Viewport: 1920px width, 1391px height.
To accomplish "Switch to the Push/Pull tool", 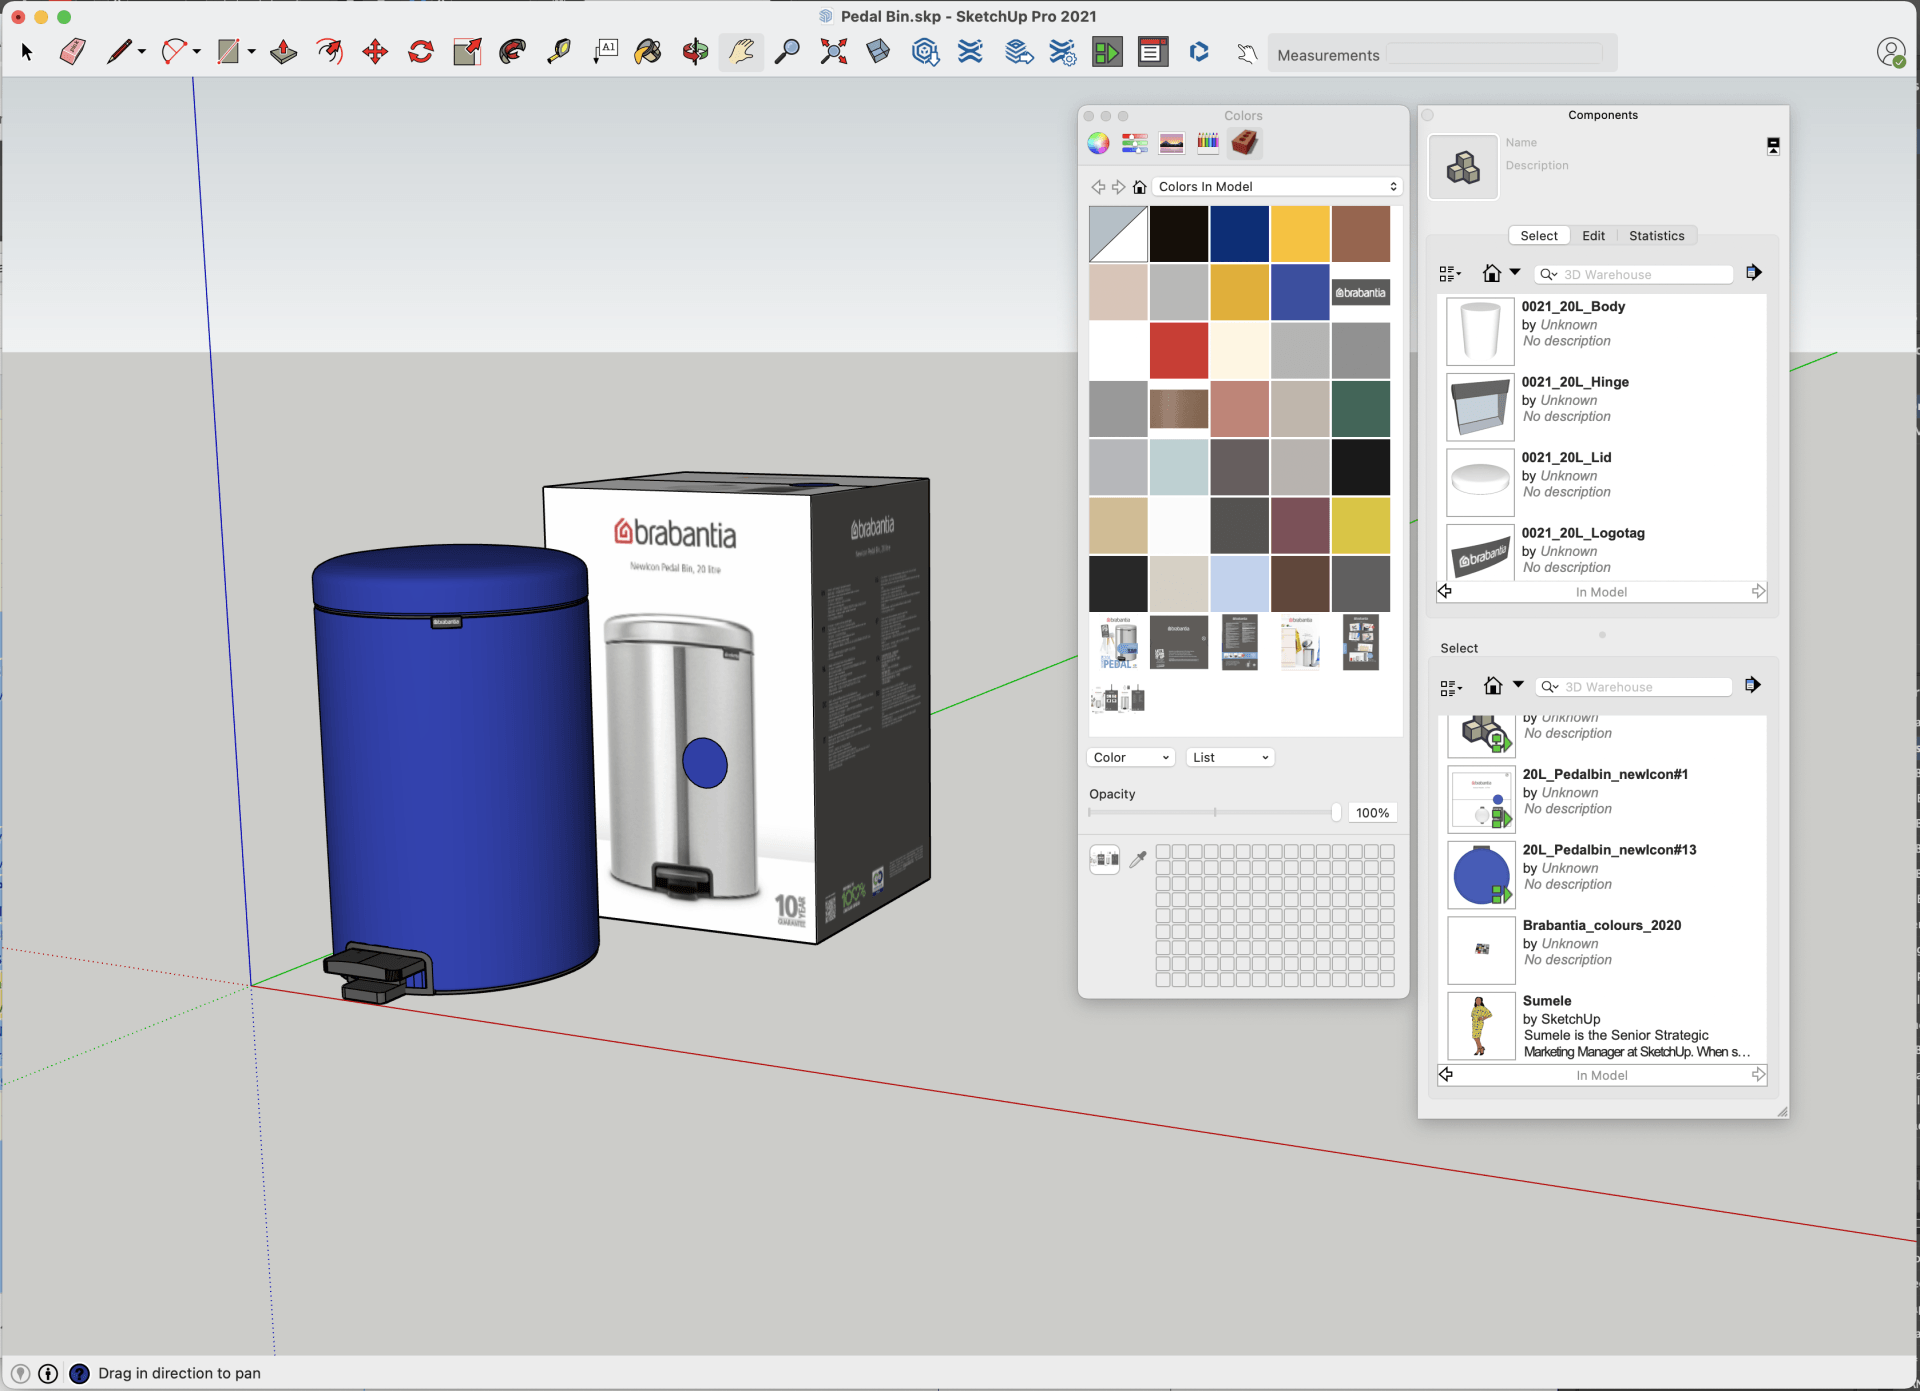I will pos(283,51).
